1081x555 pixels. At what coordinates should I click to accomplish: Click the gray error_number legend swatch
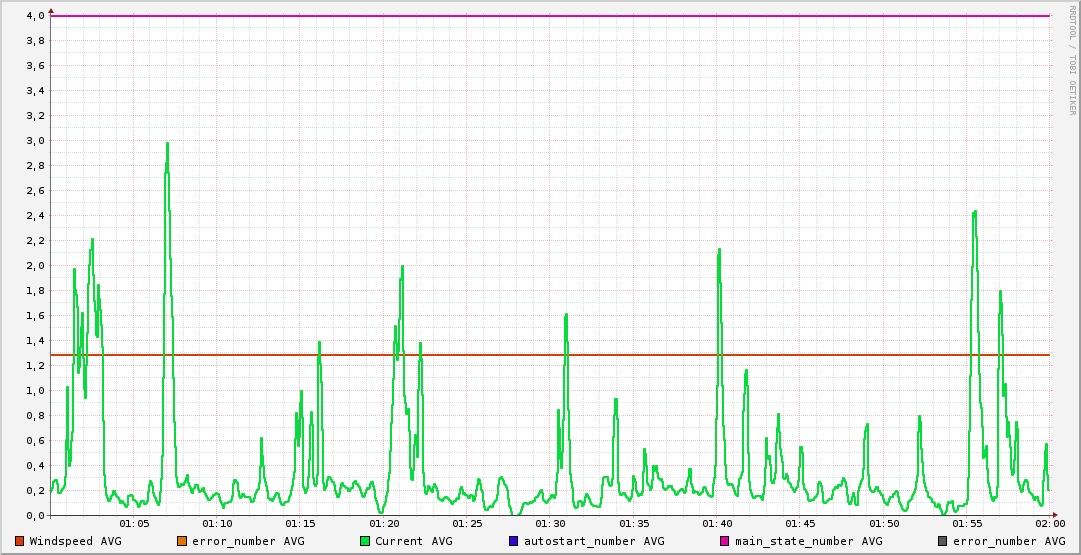click(x=942, y=541)
